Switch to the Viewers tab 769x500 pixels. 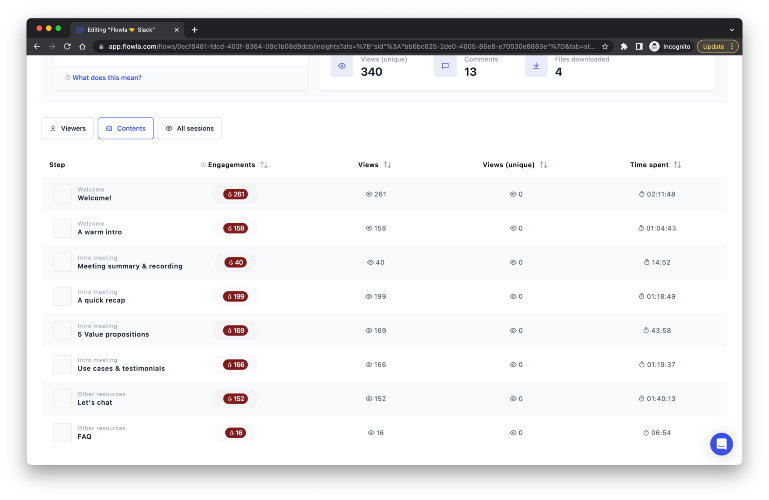[68, 128]
